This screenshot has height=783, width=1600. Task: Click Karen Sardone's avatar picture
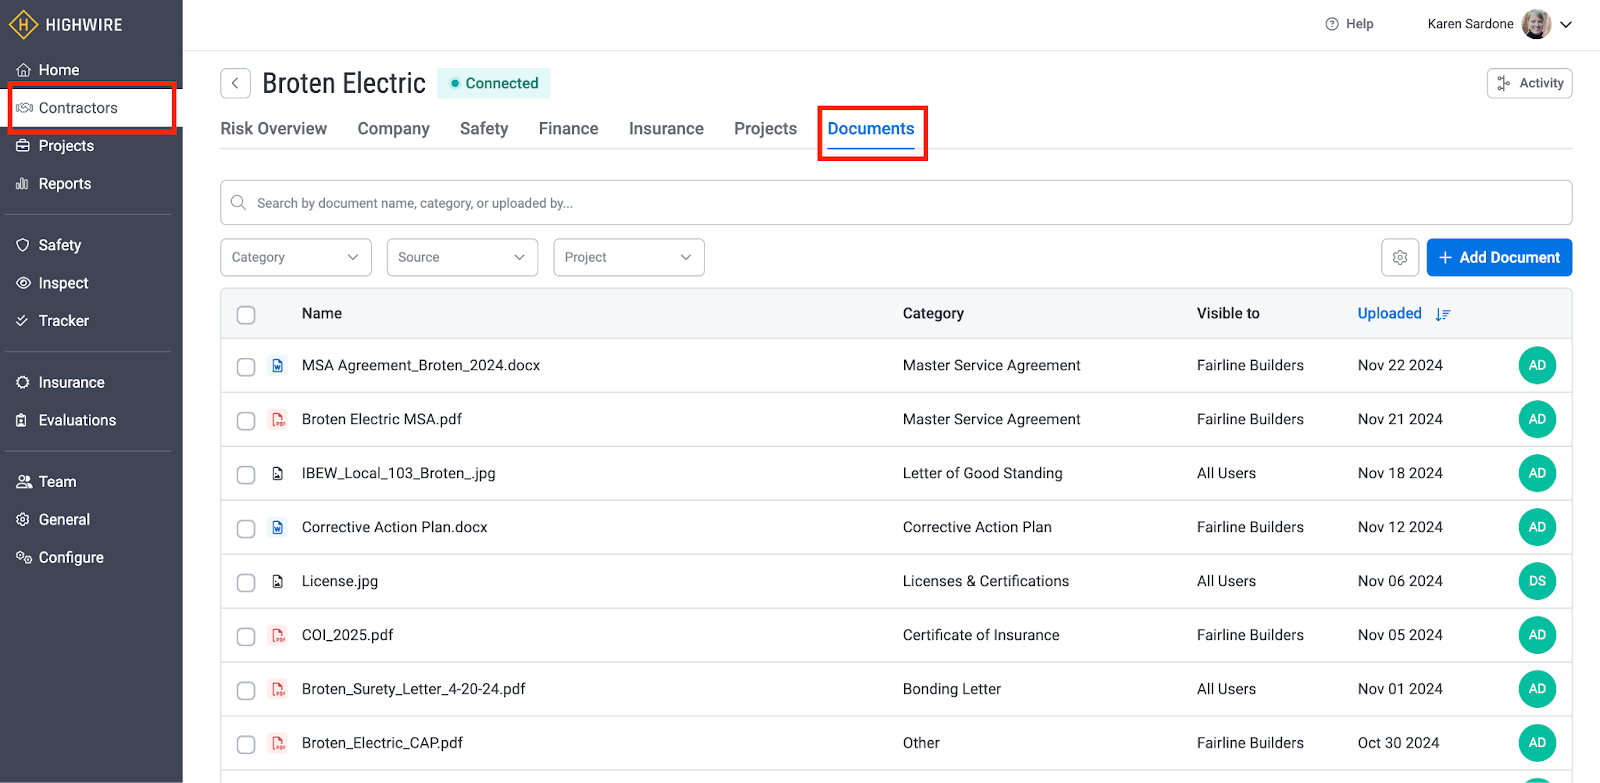tap(1536, 24)
